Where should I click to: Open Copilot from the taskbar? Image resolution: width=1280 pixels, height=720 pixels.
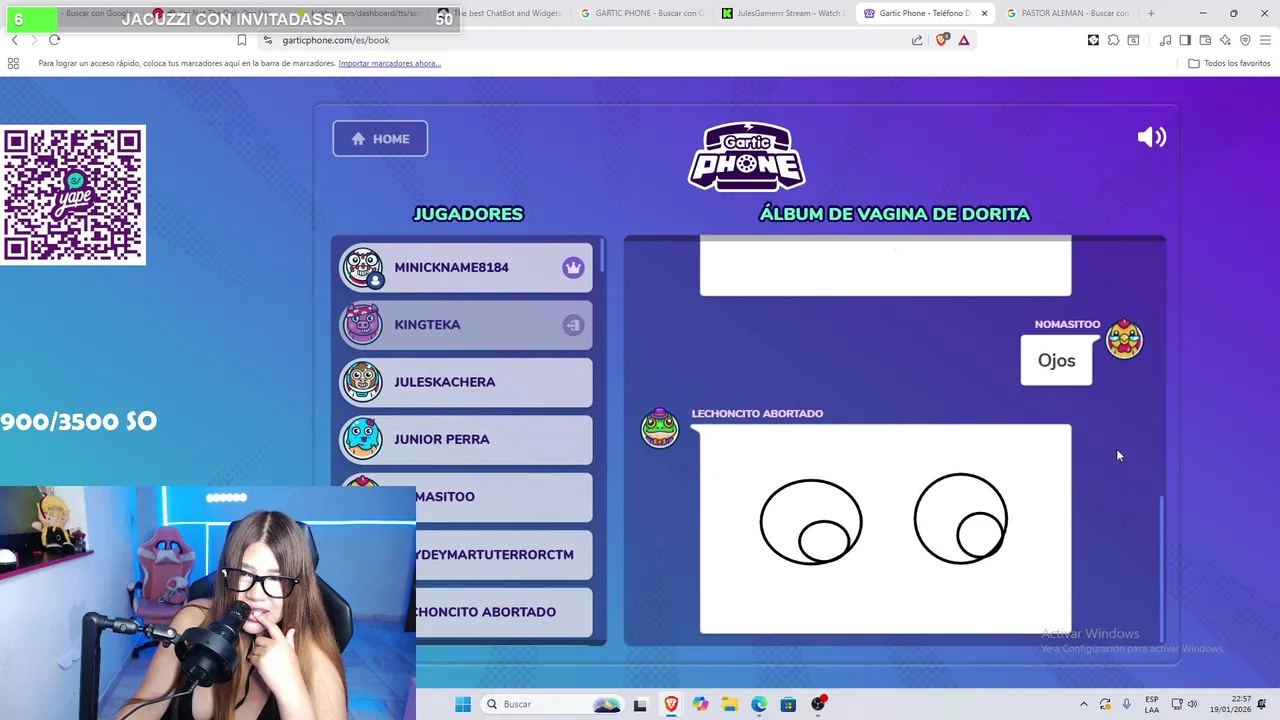[x=700, y=704]
